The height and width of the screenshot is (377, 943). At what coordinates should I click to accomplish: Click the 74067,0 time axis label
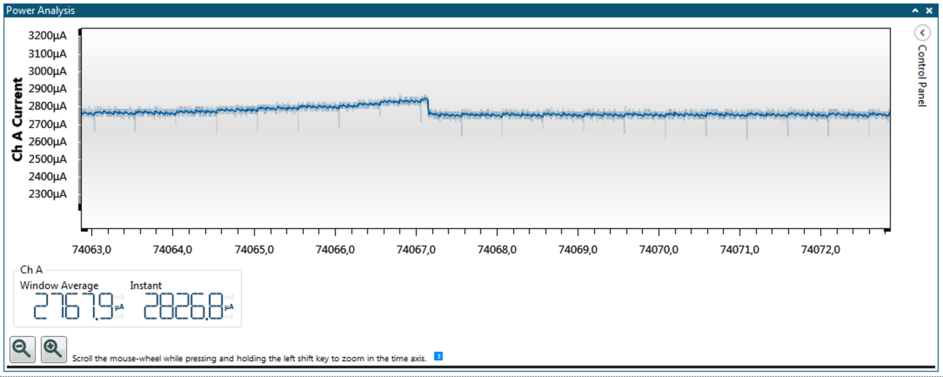pos(415,249)
